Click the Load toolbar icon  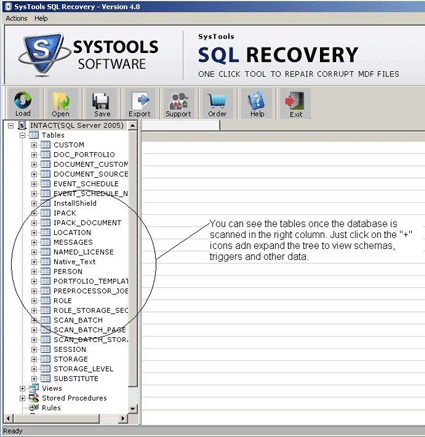click(x=23, y=104)
